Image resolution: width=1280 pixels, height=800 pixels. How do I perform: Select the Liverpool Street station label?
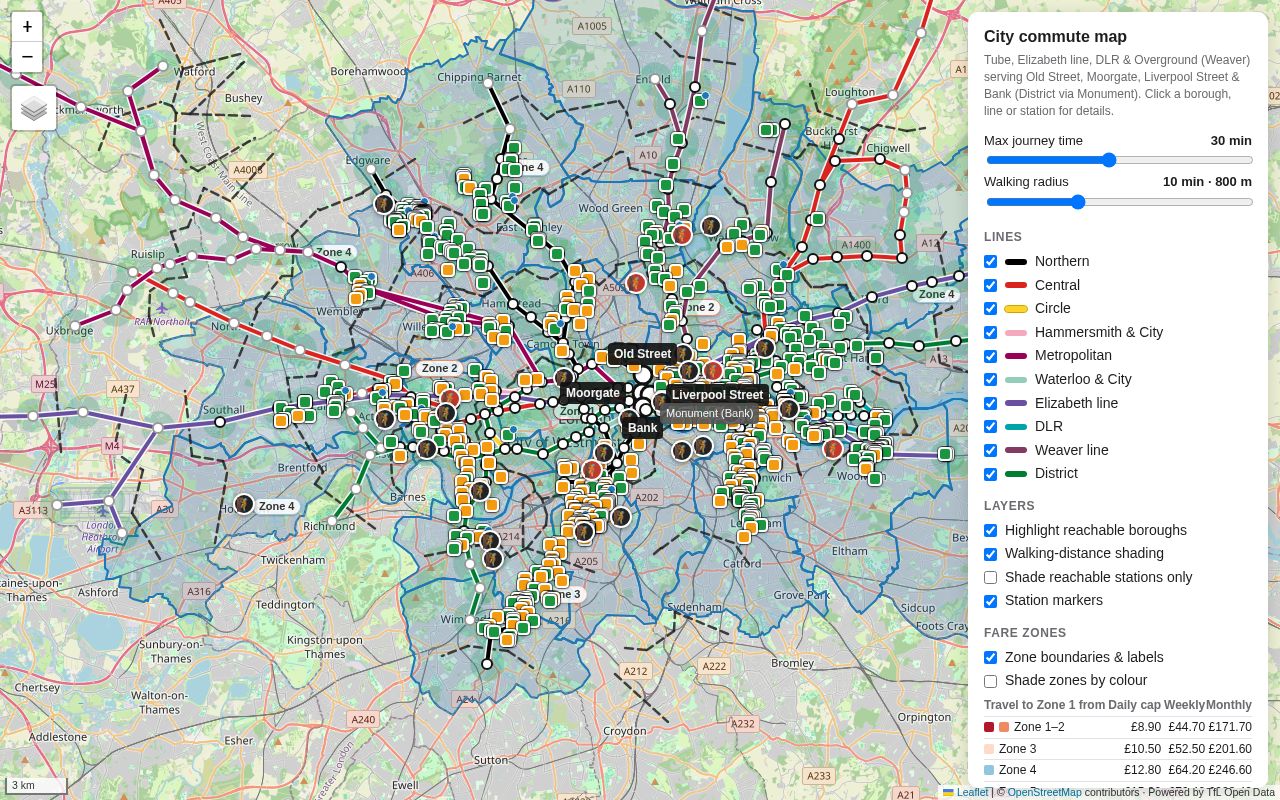pyautogui.click(x=717, y=395)
